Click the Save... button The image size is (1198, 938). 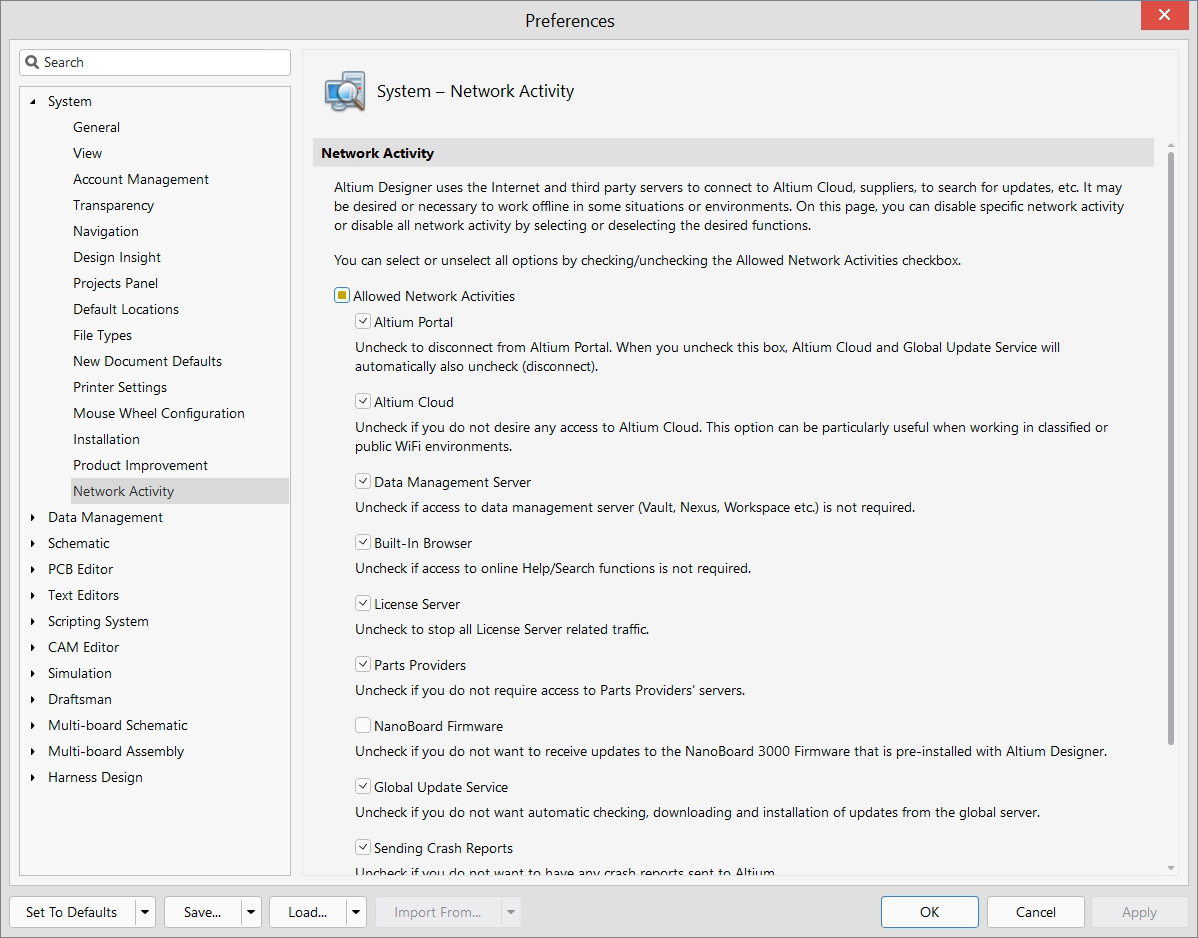[x=202, y=912]
